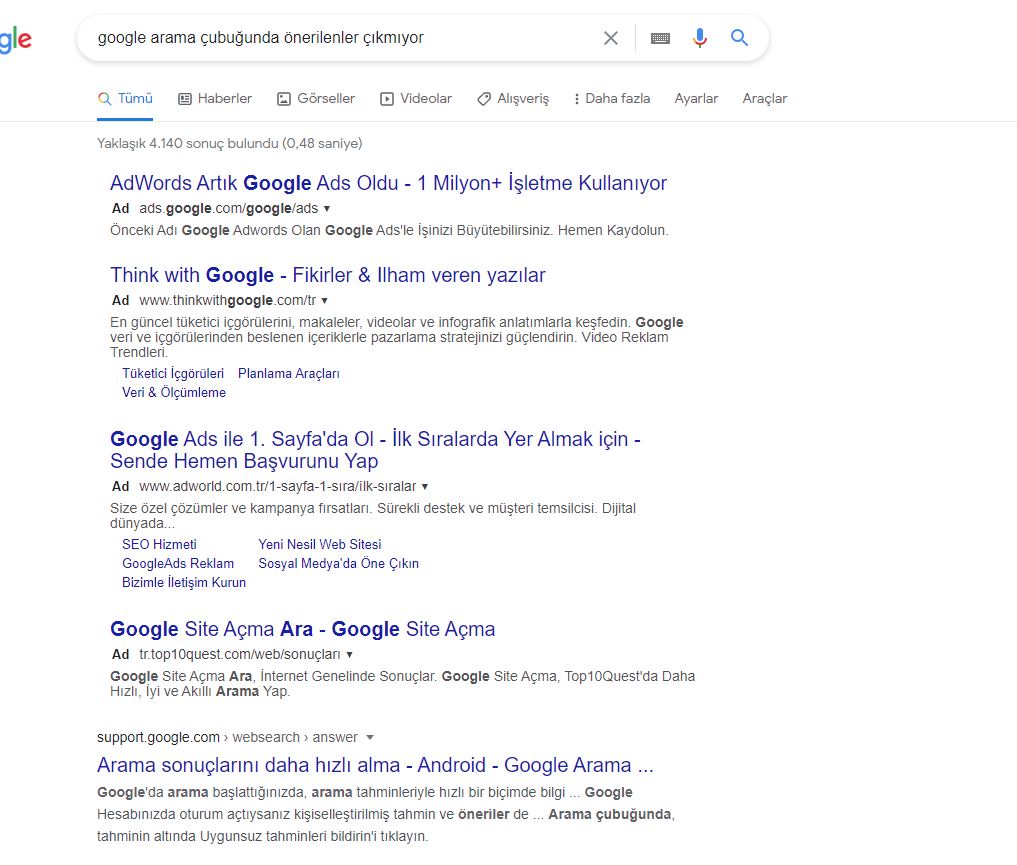Open the GoogleAds Reklam sitelink
Screen dimensions: 1017x865
click(178, 563)
